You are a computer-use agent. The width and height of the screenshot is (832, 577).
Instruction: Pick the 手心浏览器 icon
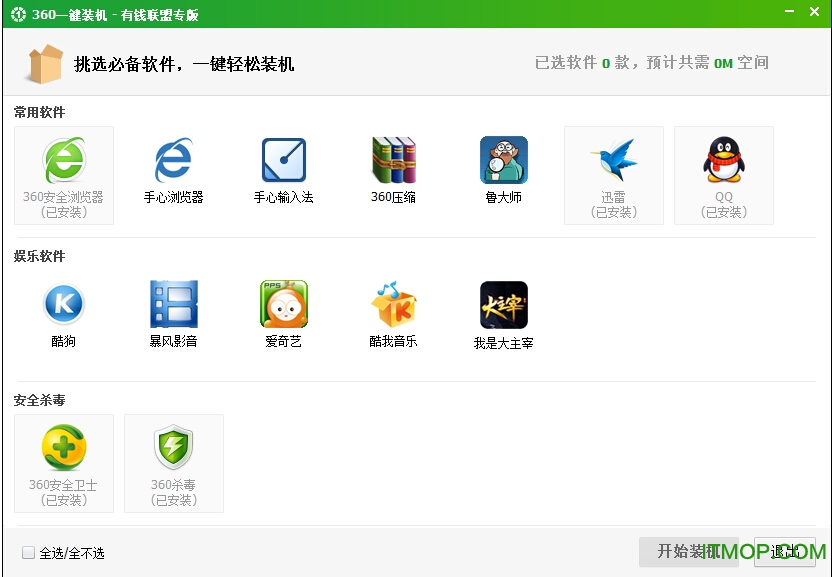coord(174,160)
